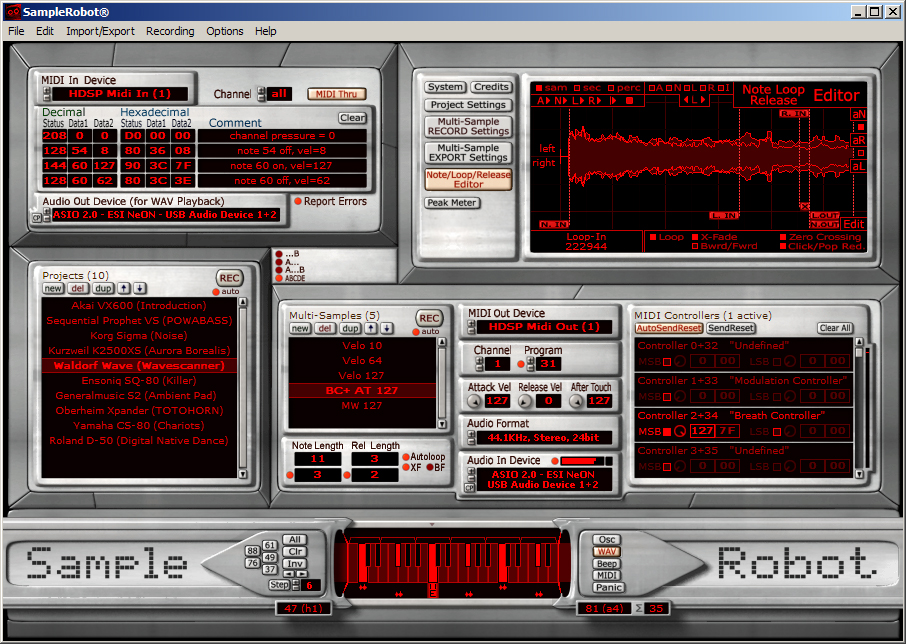Click the Project Settings button

click(467, 105)
